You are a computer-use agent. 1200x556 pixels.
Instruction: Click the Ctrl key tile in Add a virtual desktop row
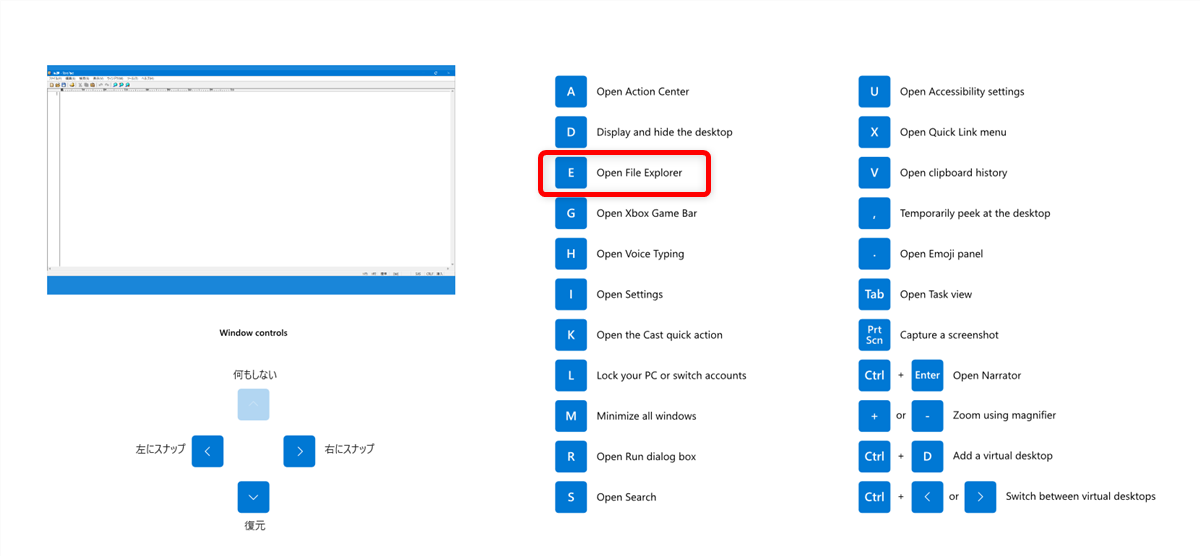click(x=874, y=456)
